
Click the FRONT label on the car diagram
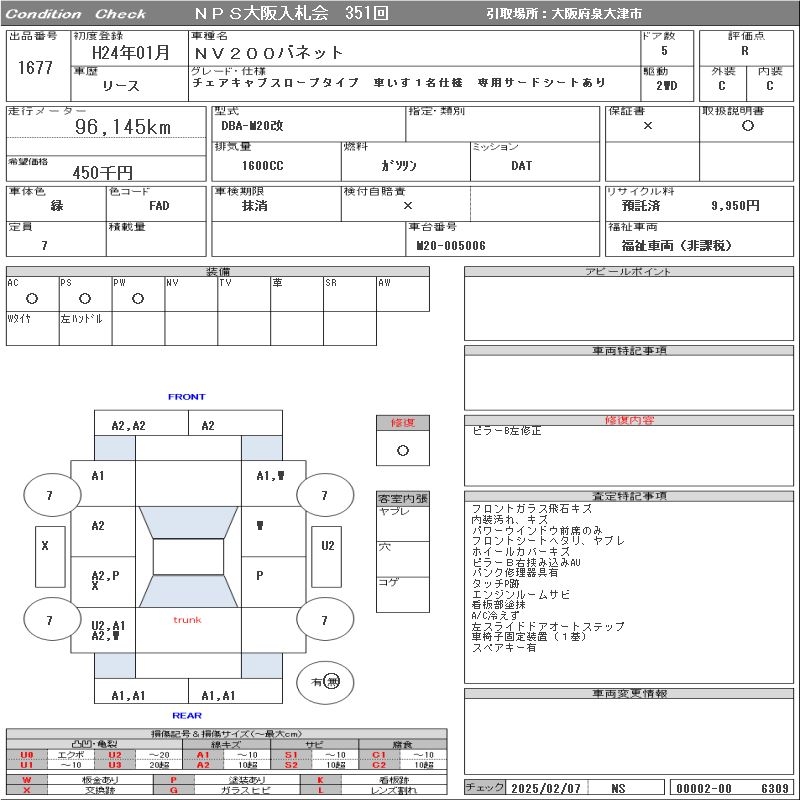(186, 396)
